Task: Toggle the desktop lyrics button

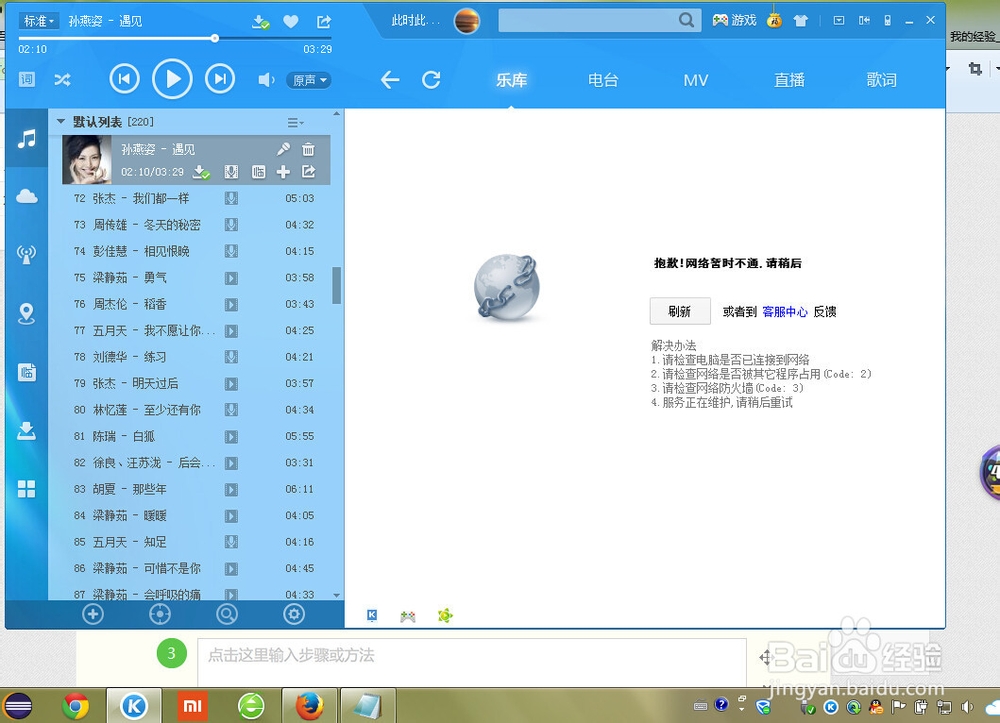Action: point(27,80)
